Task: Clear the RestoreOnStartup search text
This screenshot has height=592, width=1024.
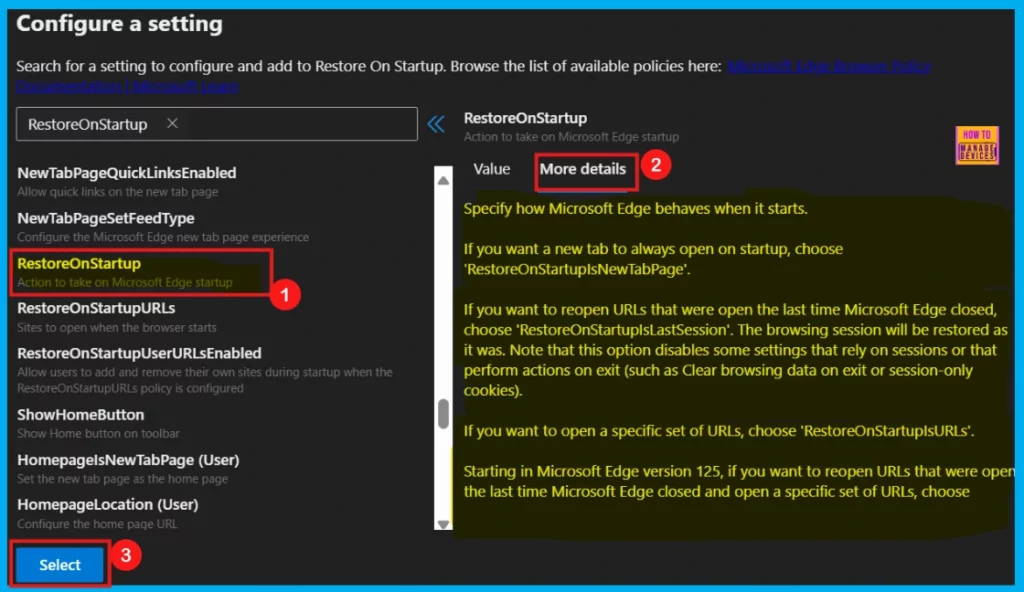Action: [x=172, y=123]
